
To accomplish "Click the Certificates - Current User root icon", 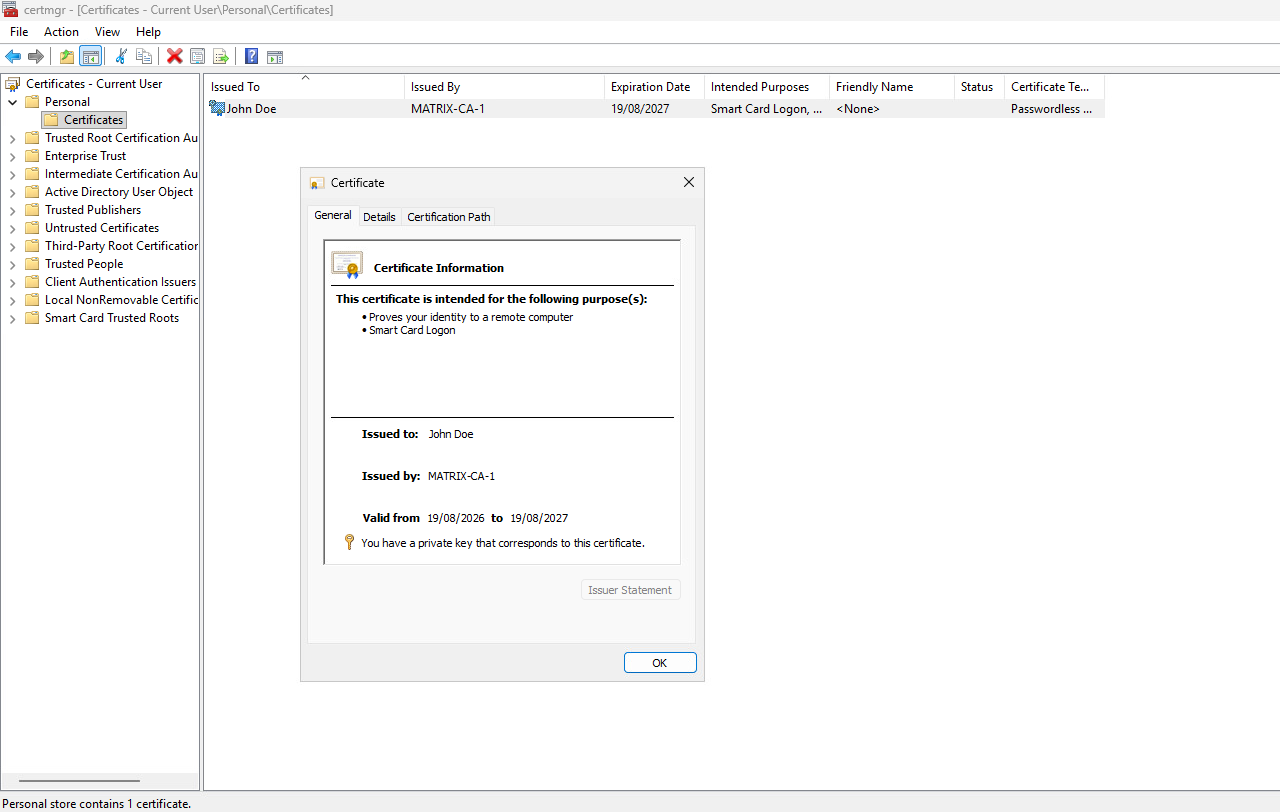I will click(13, 84).
